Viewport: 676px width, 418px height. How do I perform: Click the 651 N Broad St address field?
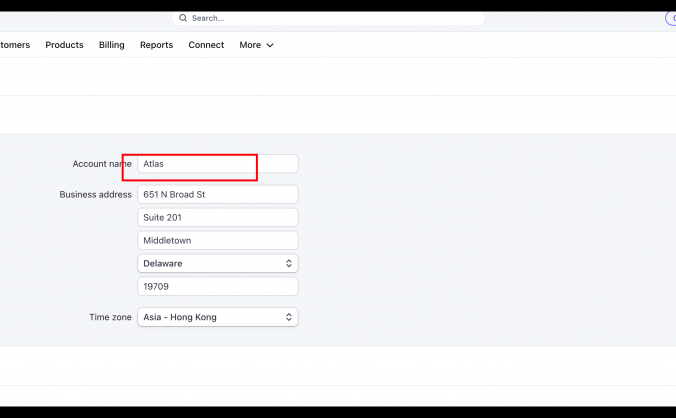point(217,194)
